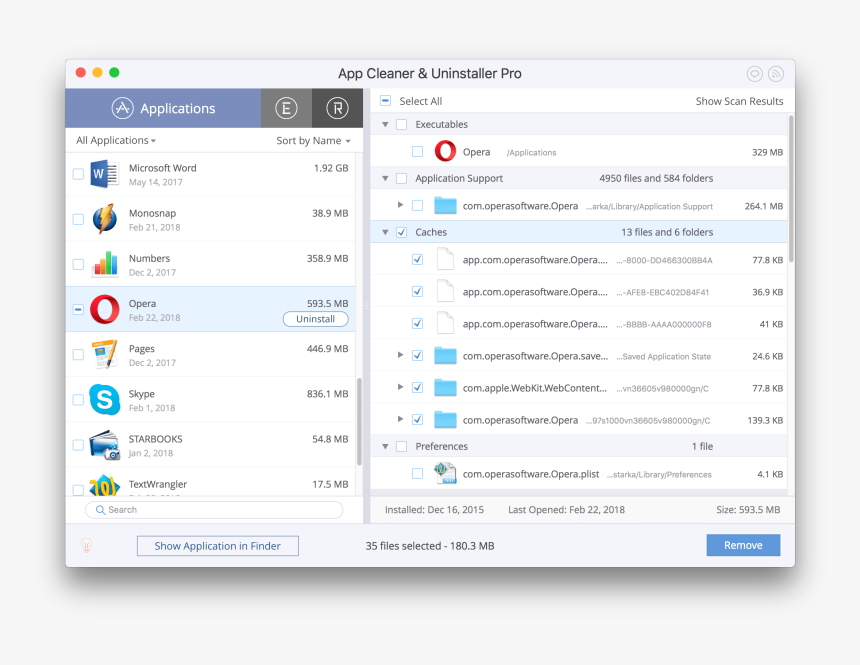This screenshot has height=665, width=860.
Task: Click the lightbulb tips icon
Action: point(87,546)
